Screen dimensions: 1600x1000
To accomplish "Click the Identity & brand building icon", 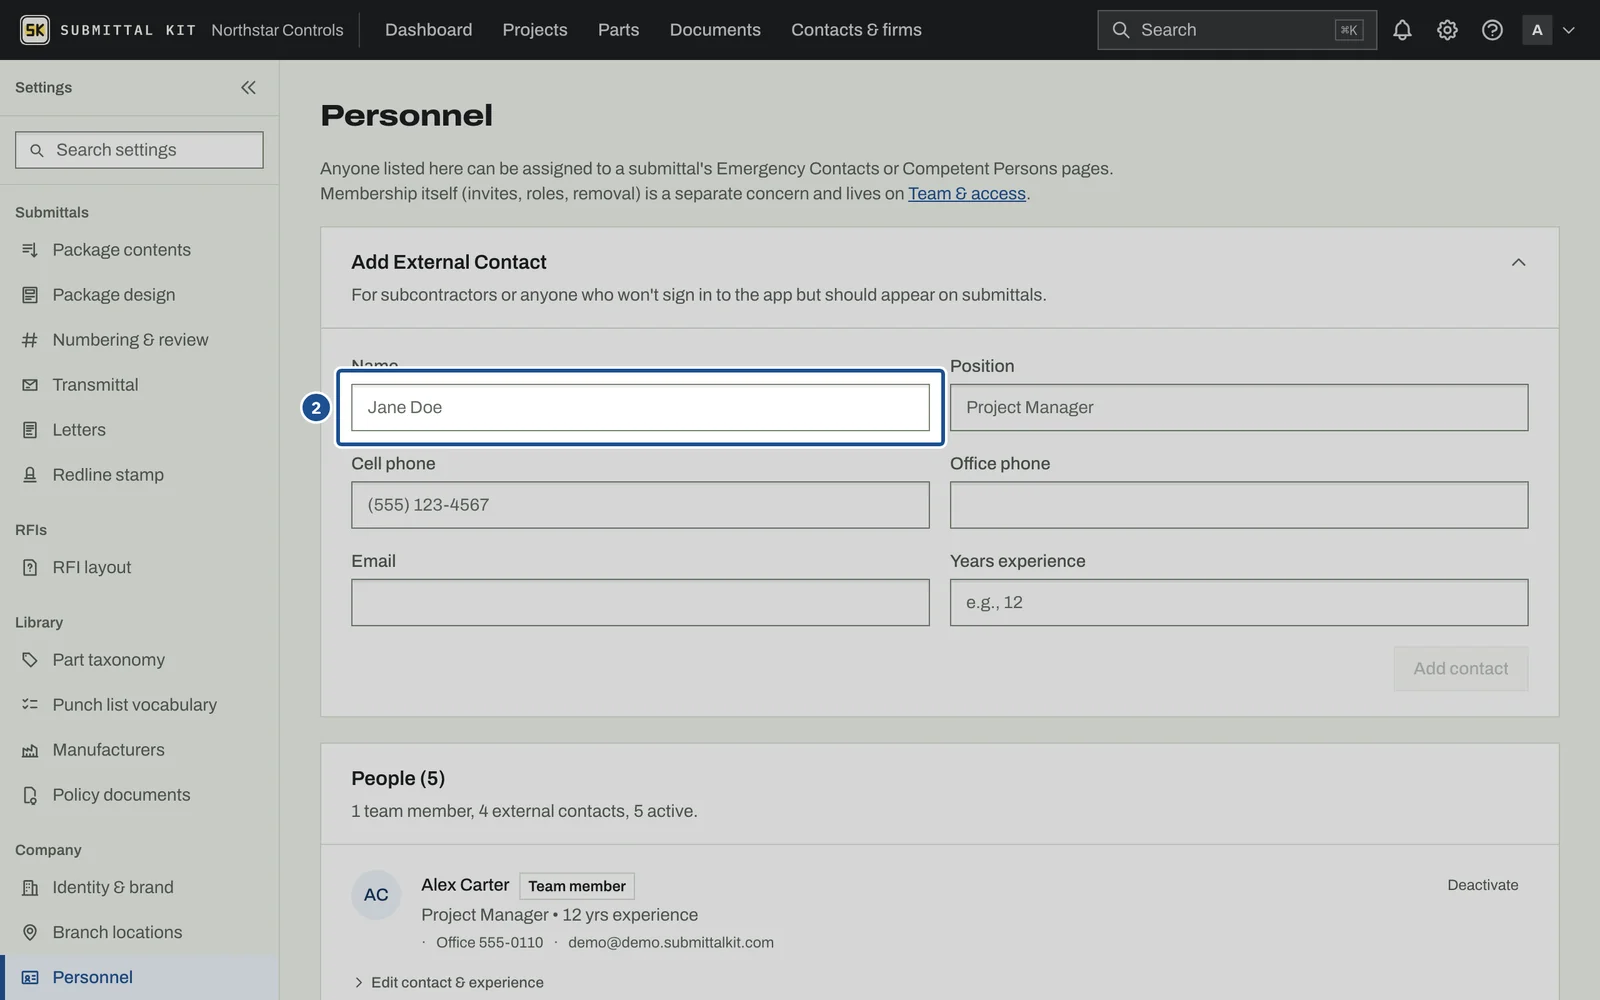I will point(30,887).
